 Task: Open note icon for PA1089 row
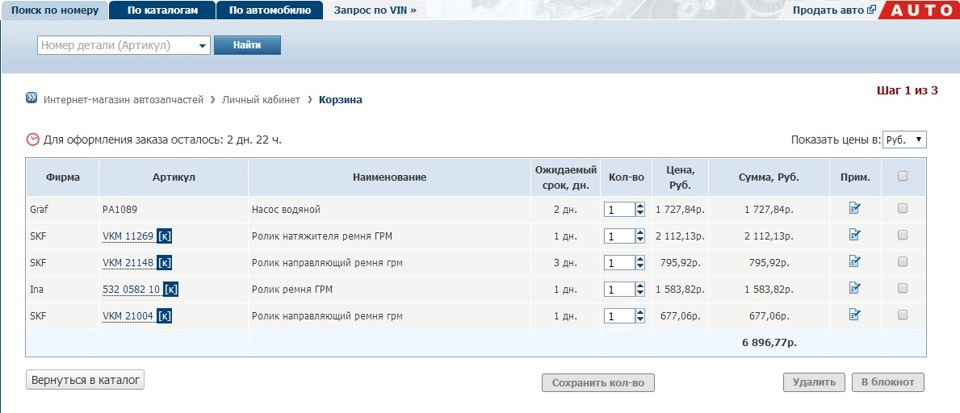point(855,209)
